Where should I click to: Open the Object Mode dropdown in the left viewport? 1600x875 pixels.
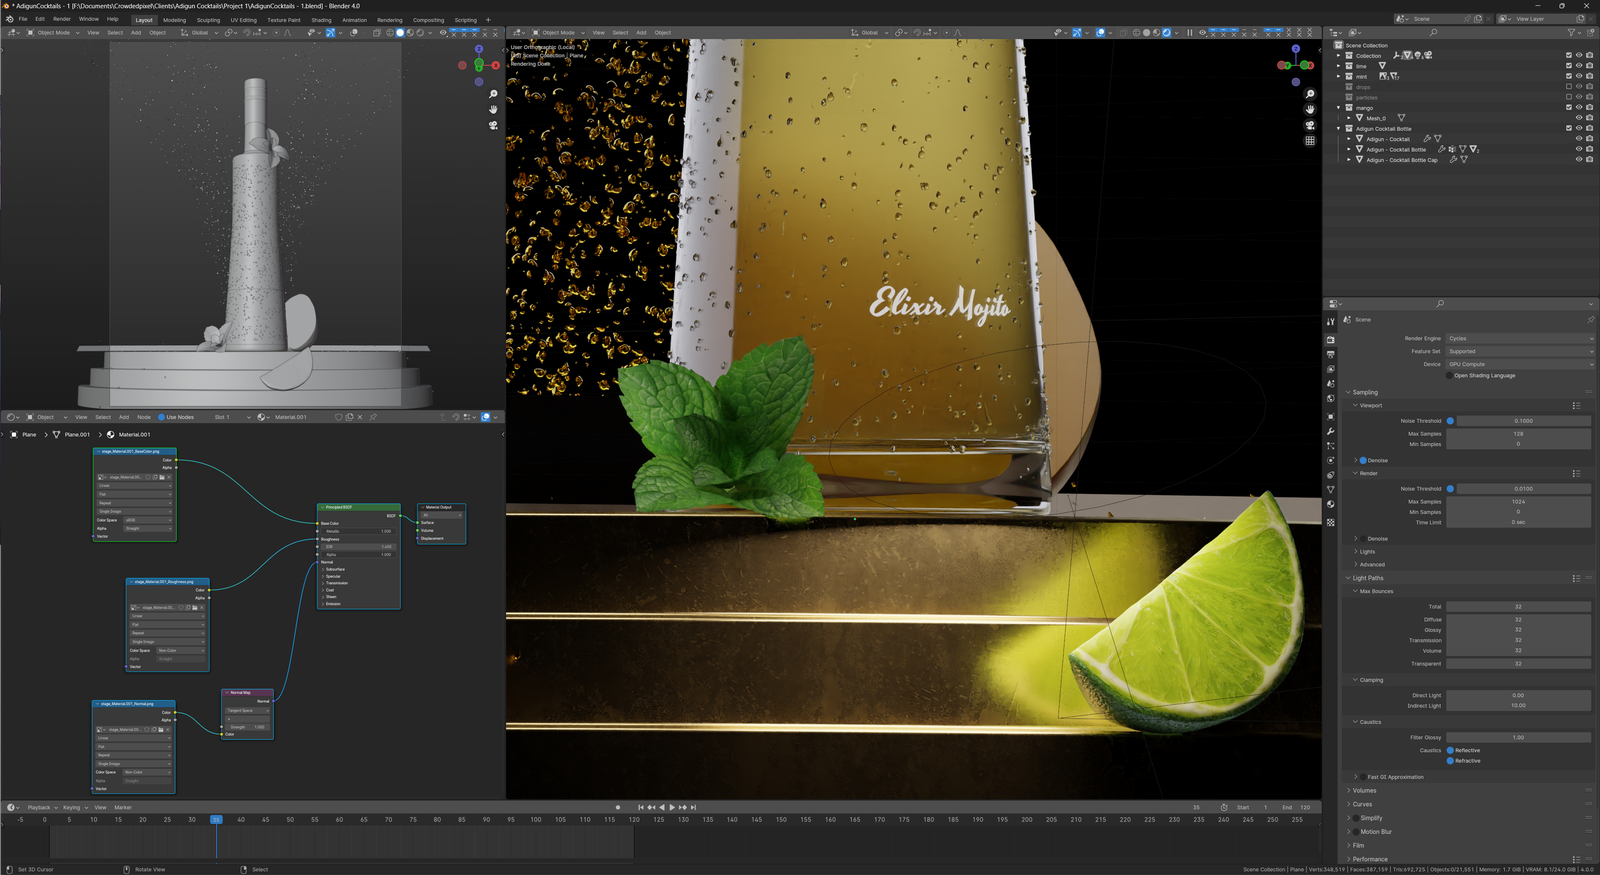coord(54,32)
